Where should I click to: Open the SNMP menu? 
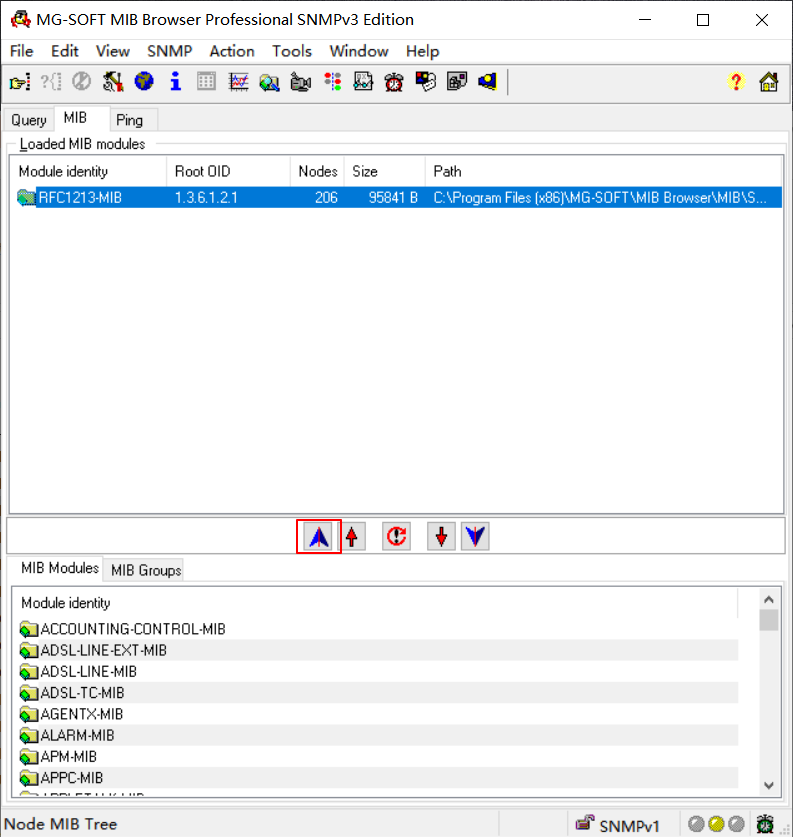169,51
